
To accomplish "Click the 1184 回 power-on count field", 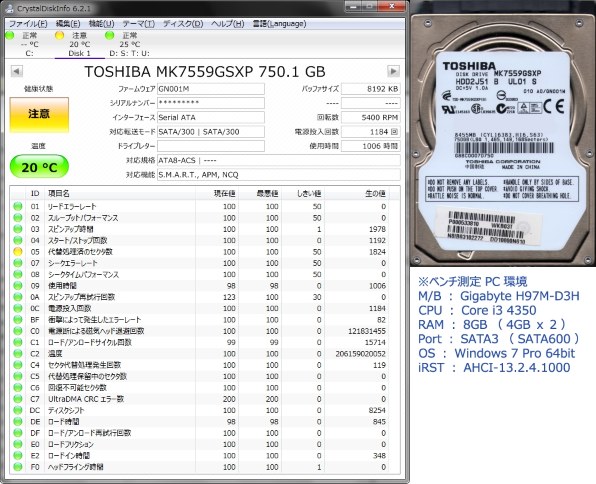I will pos(371,132).
